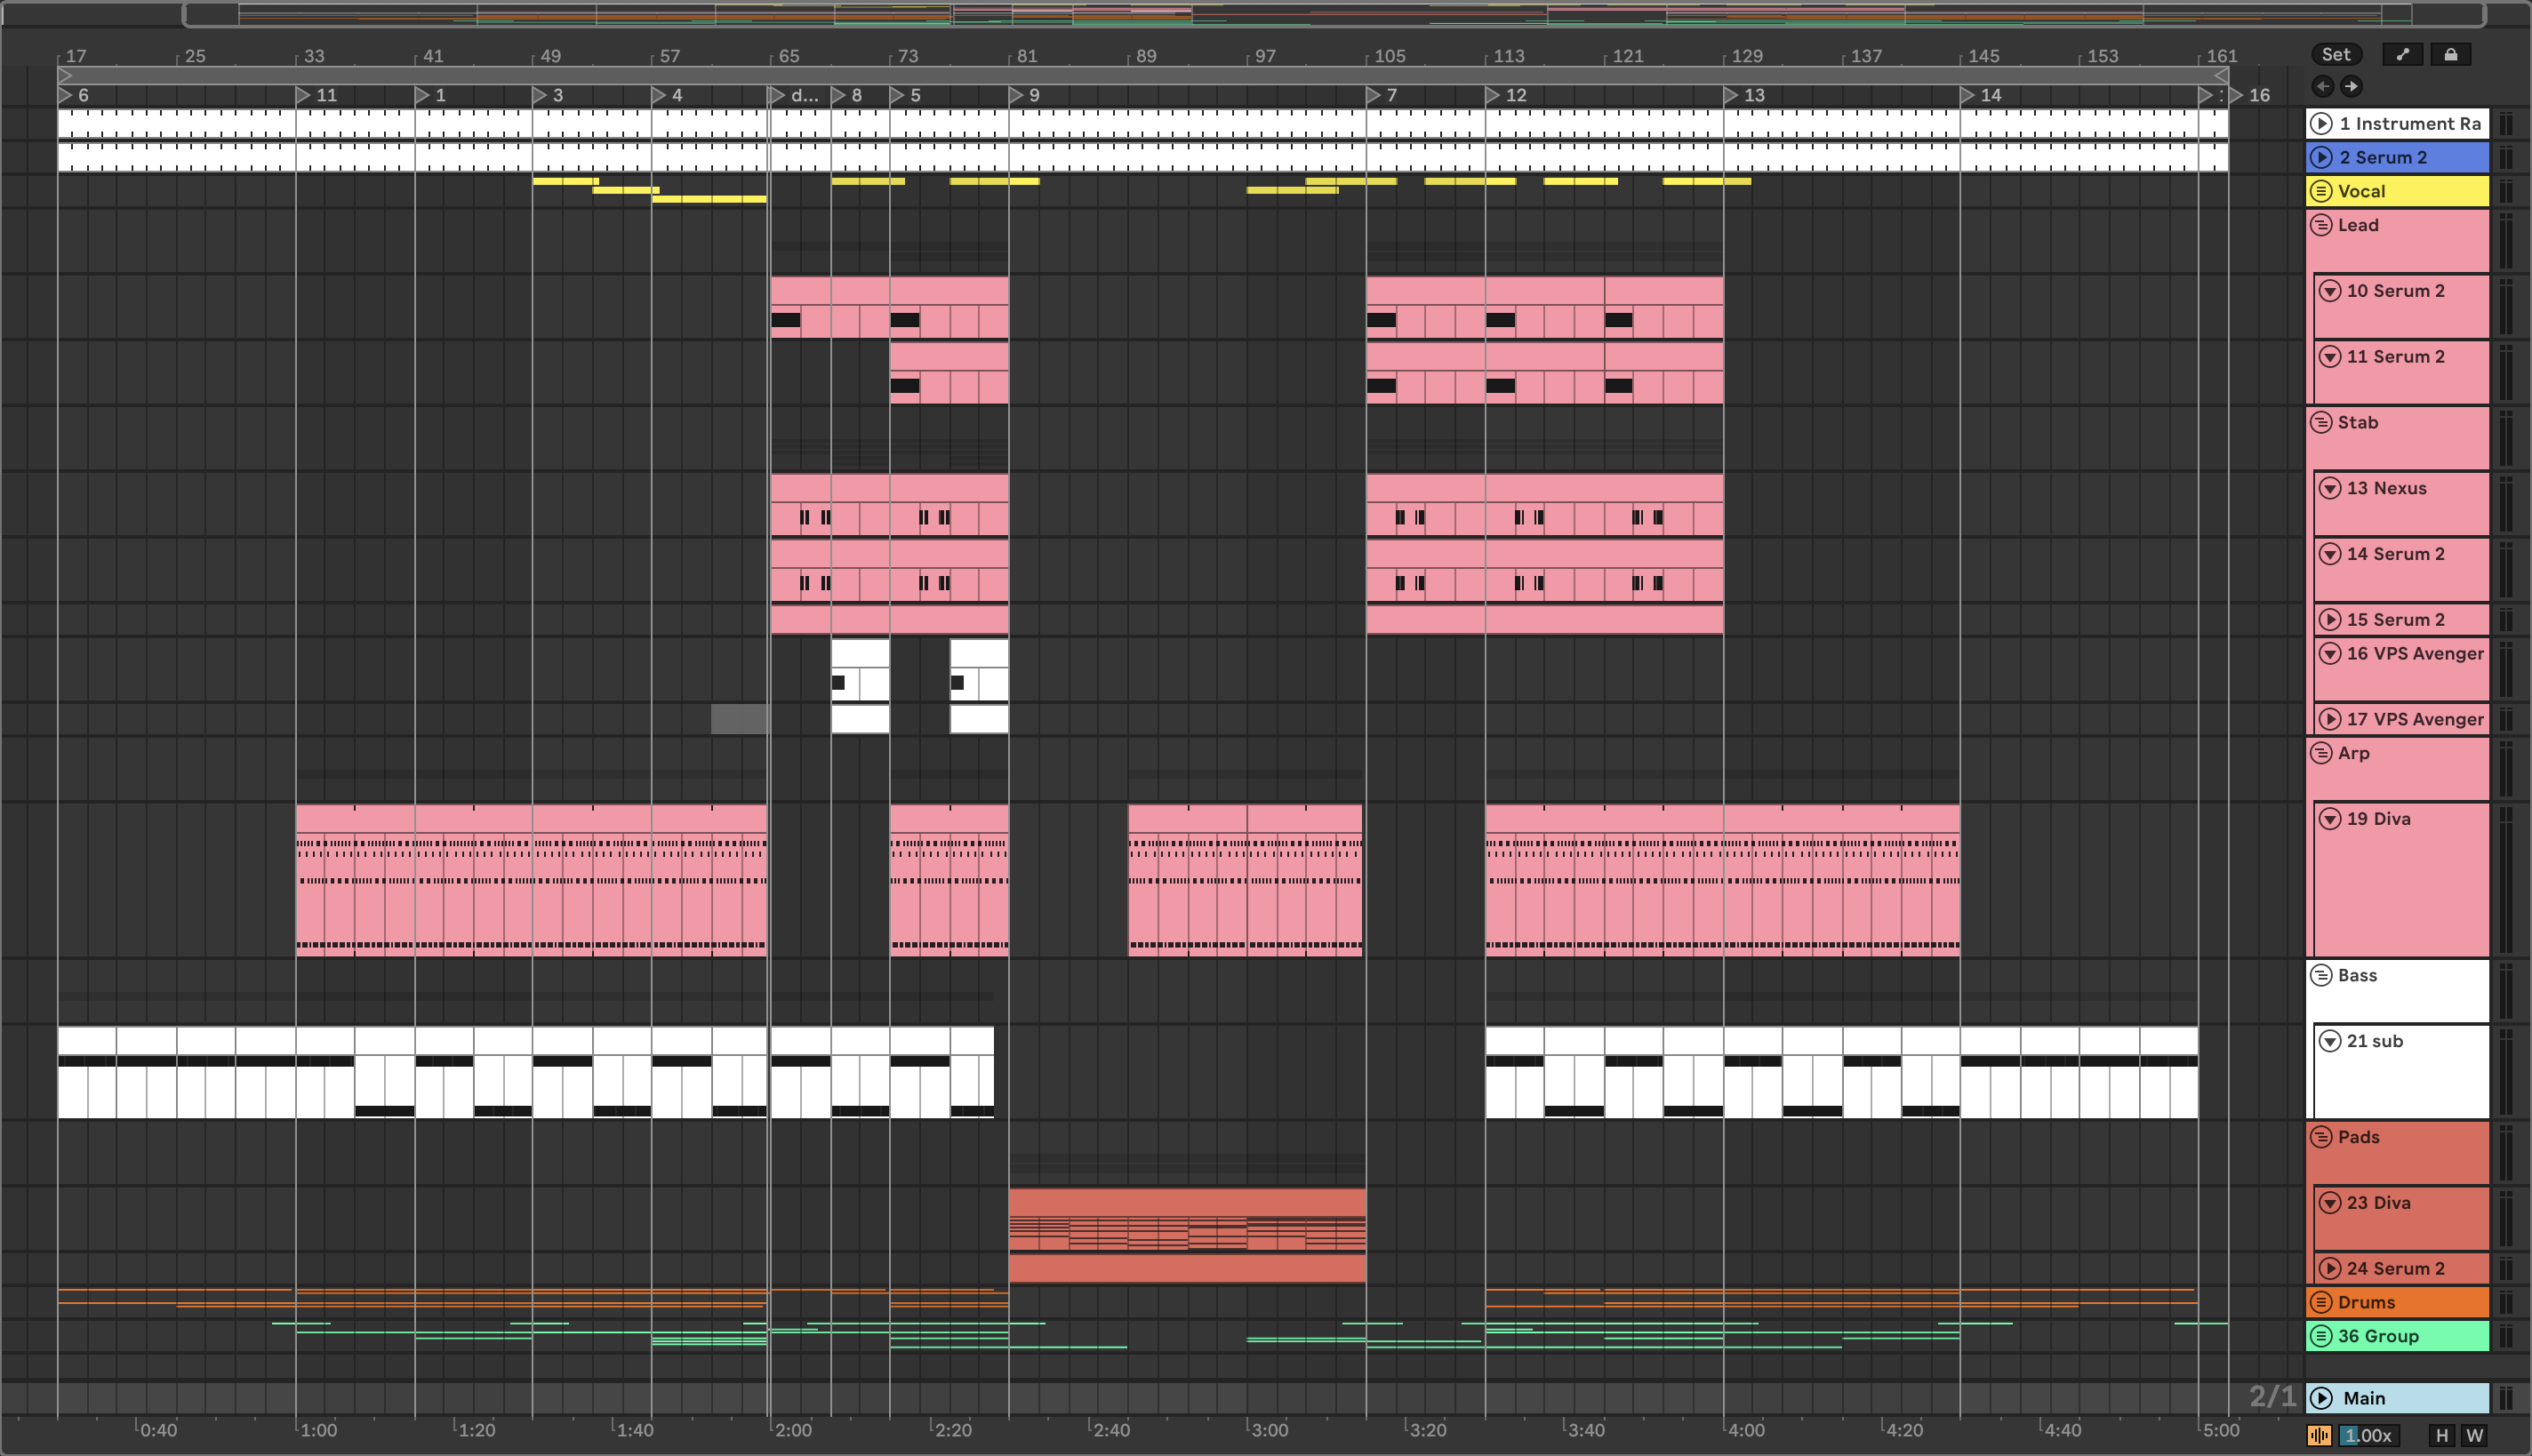
Task: Toggle the W optimize width button
Action: point(2475,1436)
